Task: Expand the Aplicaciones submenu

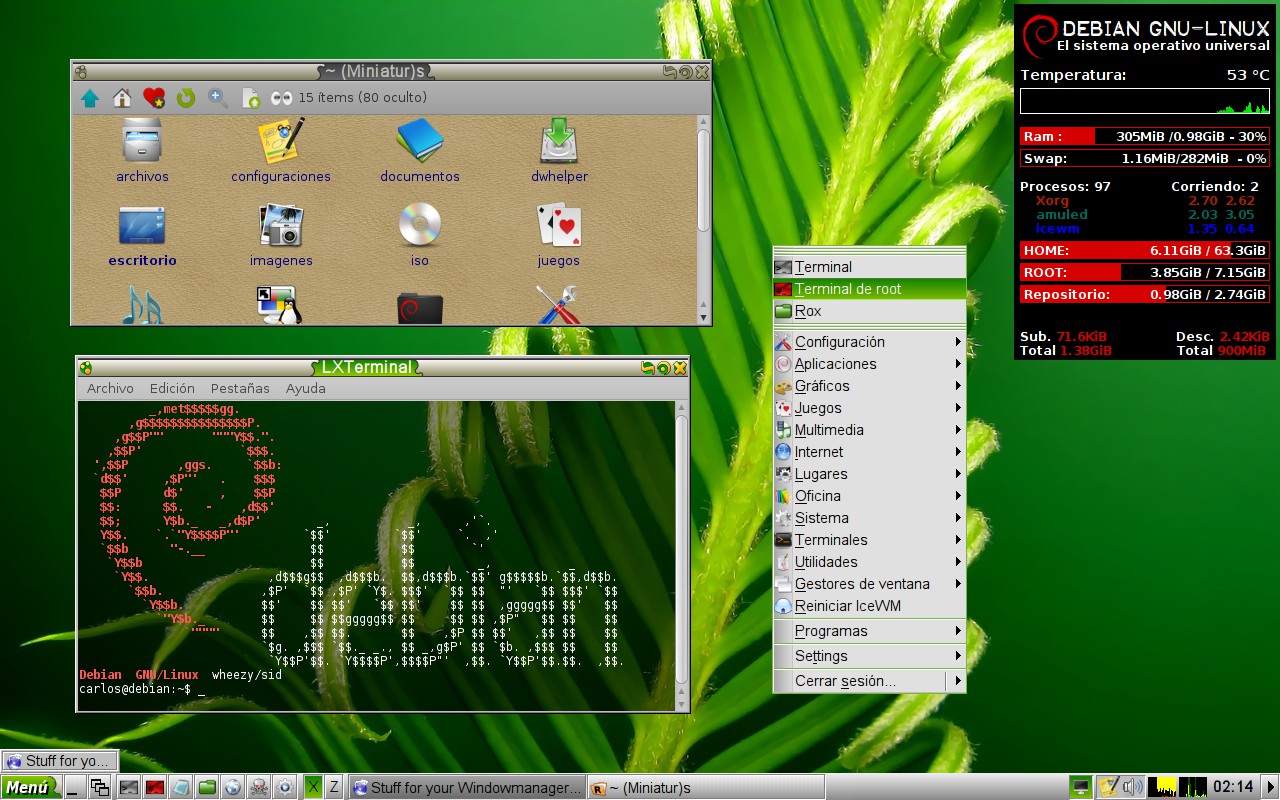Action: [869, 364]
